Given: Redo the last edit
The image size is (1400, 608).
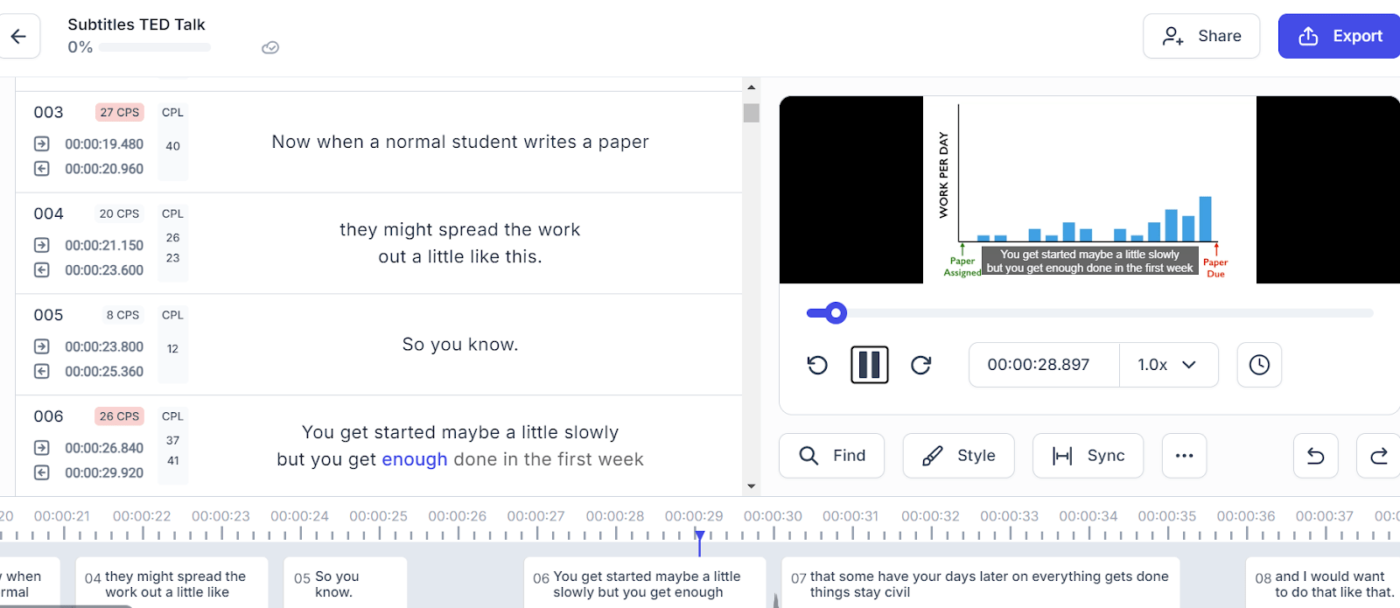Looking at the screenshot, I should tap(1379, 456).
